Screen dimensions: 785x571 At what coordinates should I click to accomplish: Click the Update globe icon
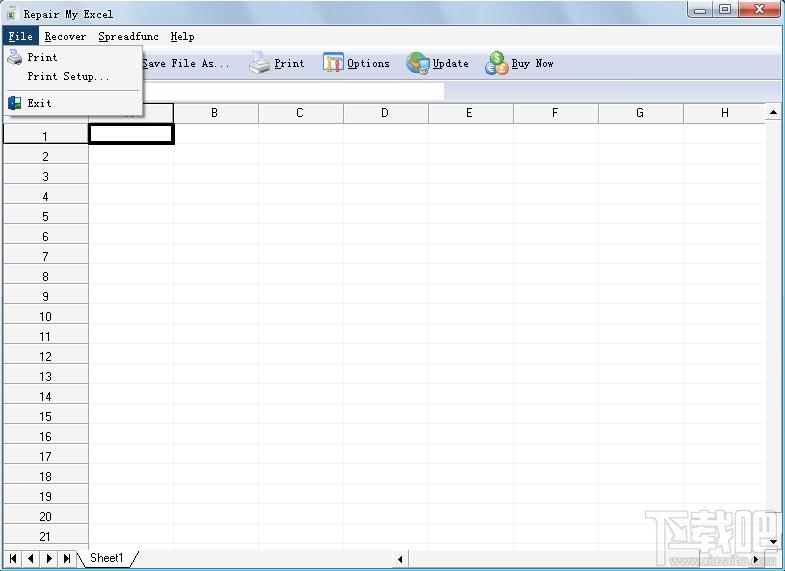(x=418, y=63)
